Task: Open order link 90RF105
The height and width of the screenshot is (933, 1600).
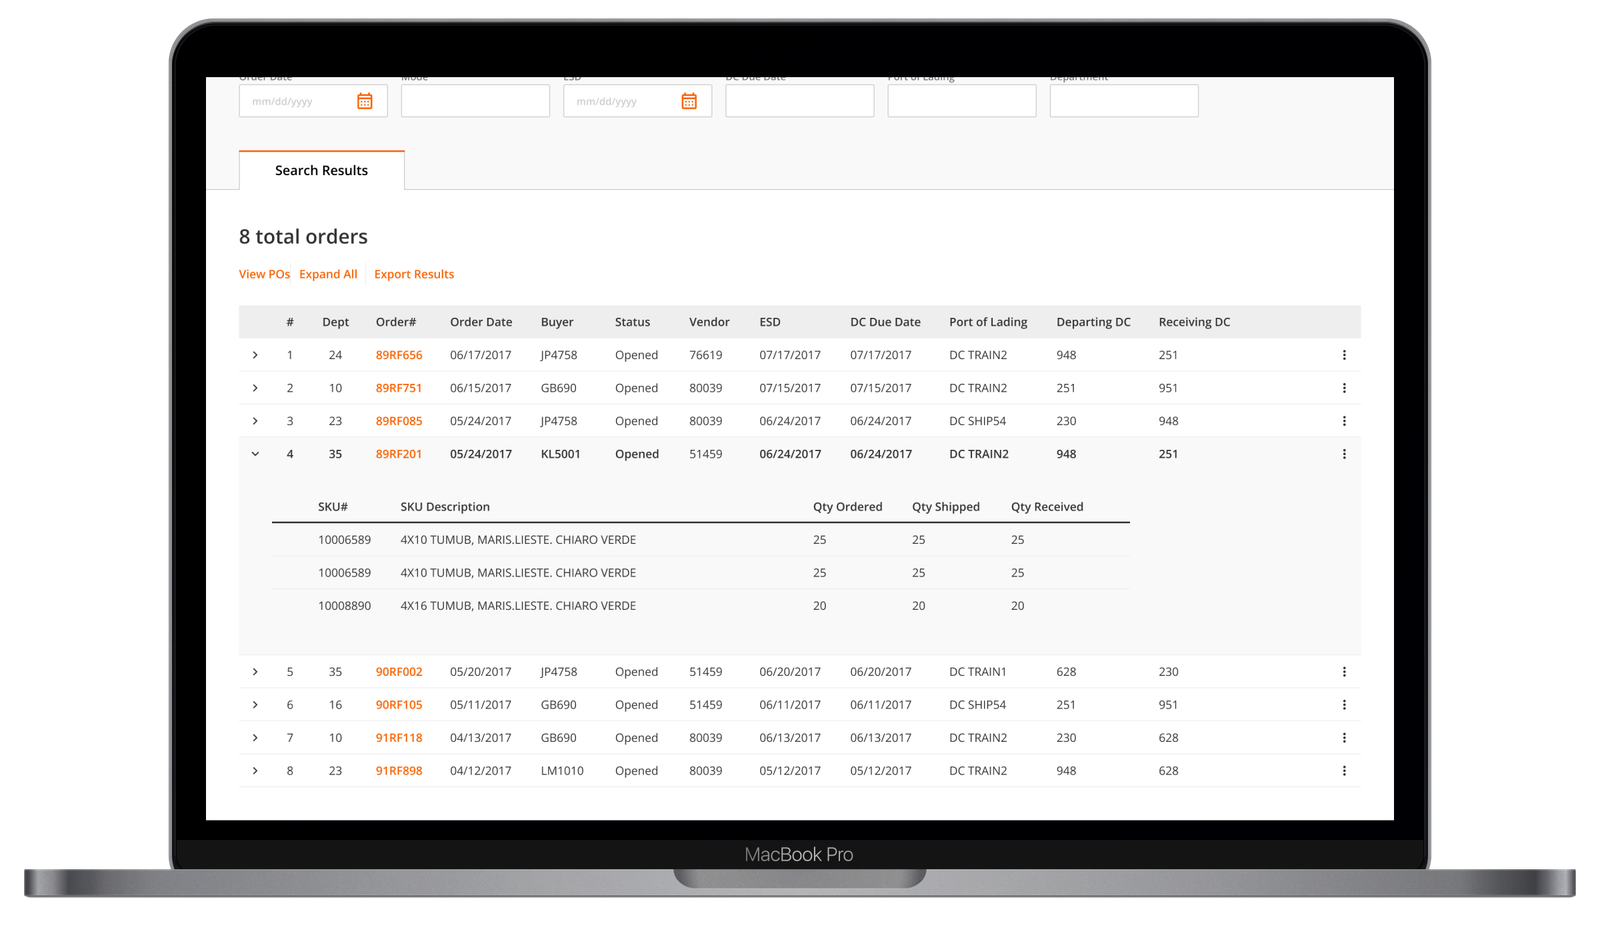Action: pyautogui.click(x=399, y=705)
